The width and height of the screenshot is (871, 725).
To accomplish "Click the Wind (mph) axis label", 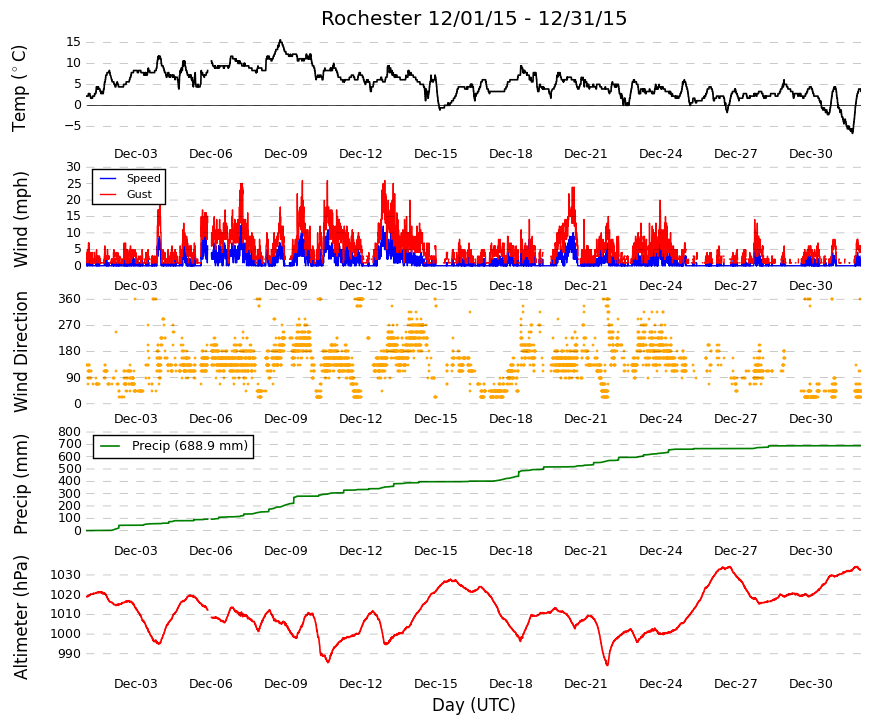I will coord(20,219).
